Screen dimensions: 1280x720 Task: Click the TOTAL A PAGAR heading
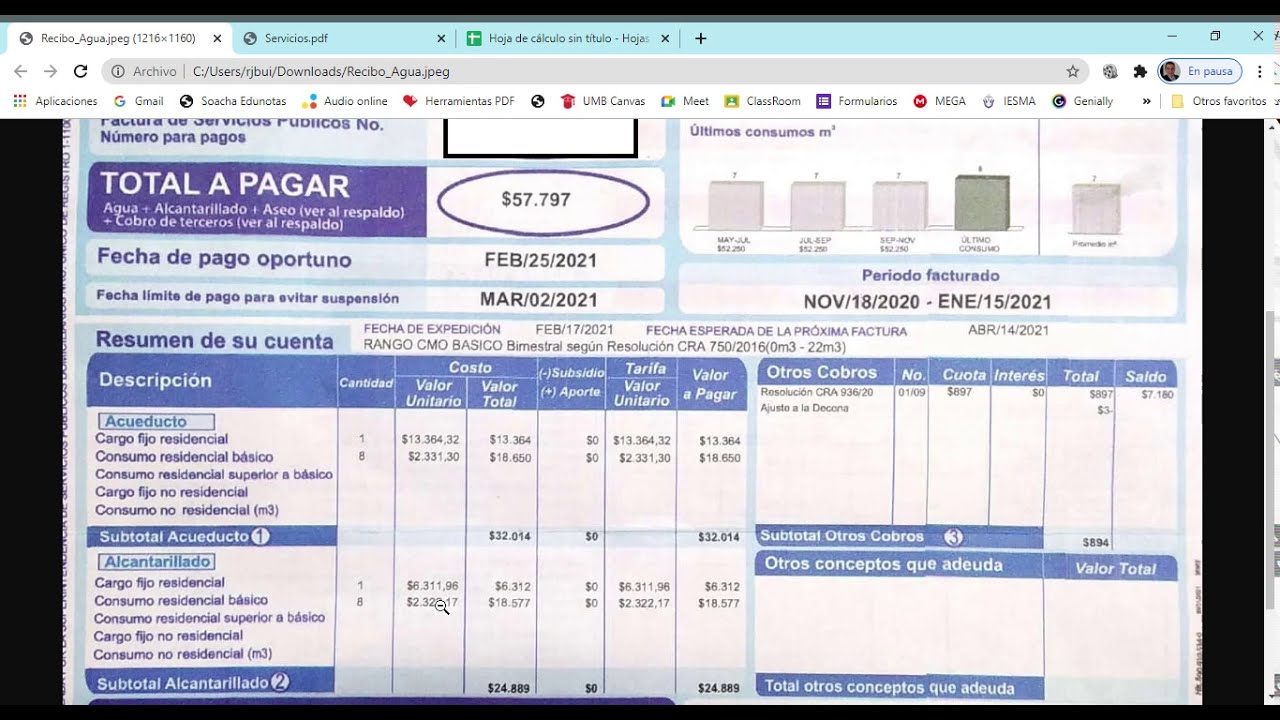(x=224, y=184)
